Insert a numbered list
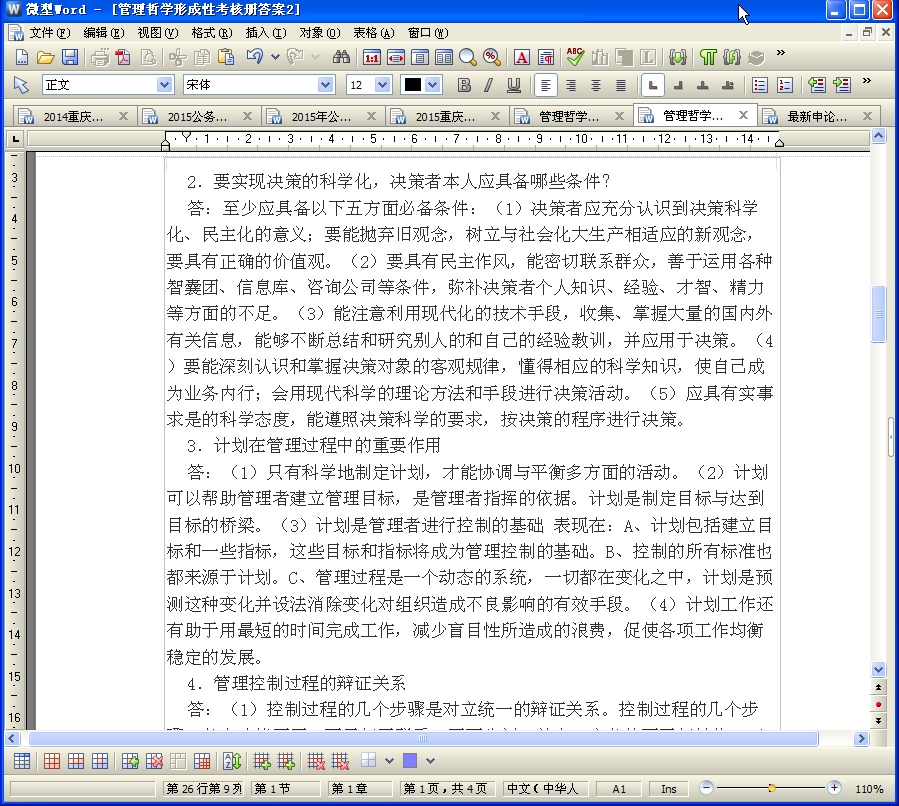This screenshot has width=899, height=806. point(785,85)
